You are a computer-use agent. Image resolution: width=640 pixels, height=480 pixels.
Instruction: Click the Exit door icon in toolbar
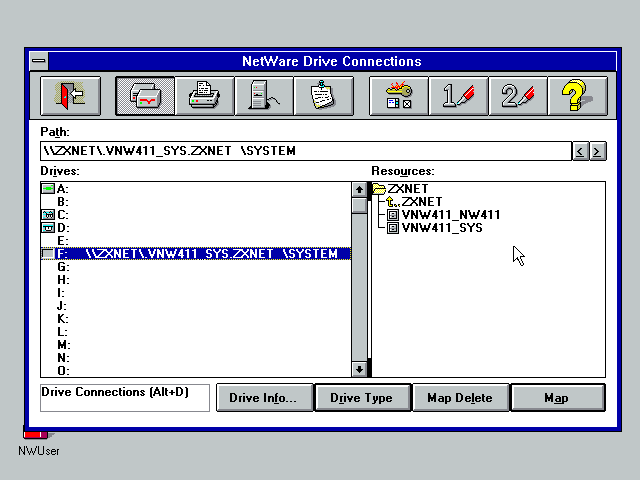coord(70,96)
